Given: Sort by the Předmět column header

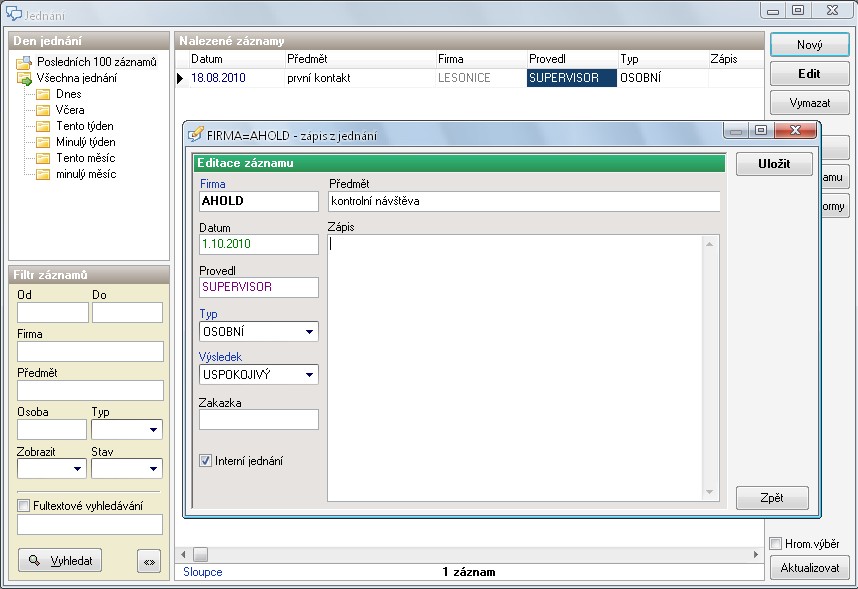Looking at the screenshot, I should [x=359, y=59].
